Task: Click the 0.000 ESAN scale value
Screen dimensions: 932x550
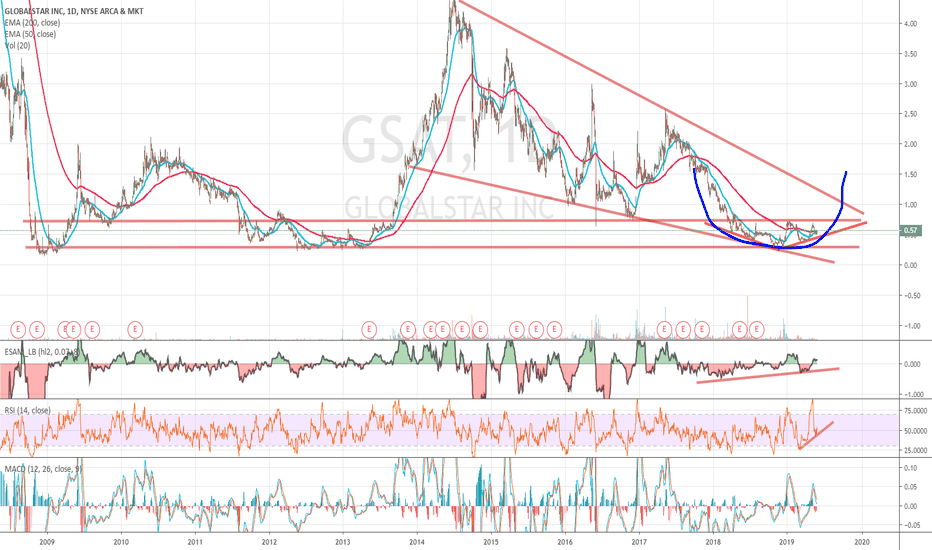Action: (x=912, y=364)
